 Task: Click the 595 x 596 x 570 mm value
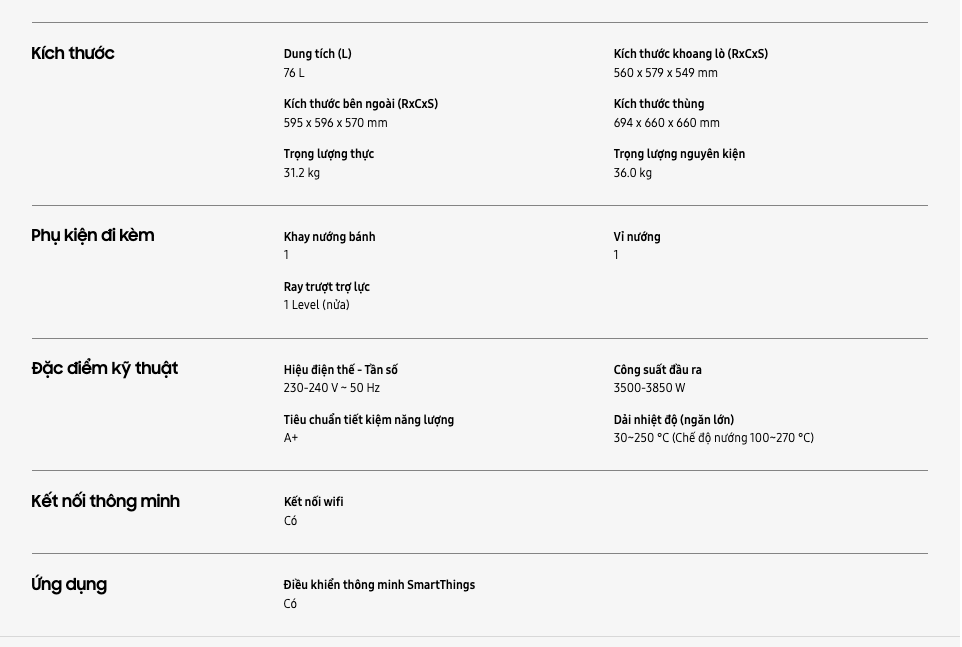click(x=335, y=123)
